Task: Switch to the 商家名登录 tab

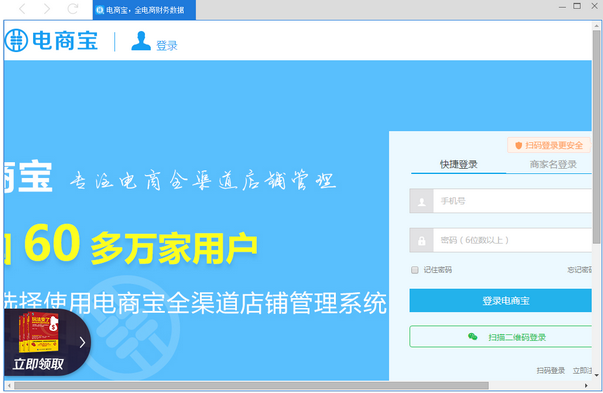Action: (x=553, y=165)
